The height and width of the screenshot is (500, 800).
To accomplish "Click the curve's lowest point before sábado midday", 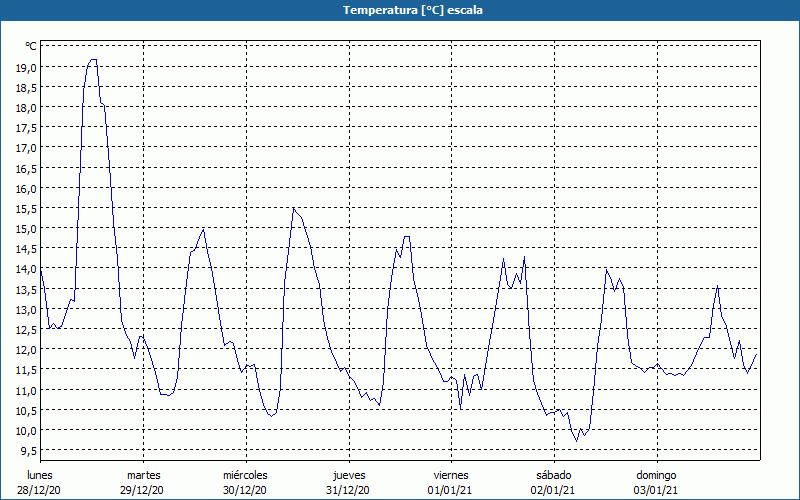I will click(x=577, y=441).
